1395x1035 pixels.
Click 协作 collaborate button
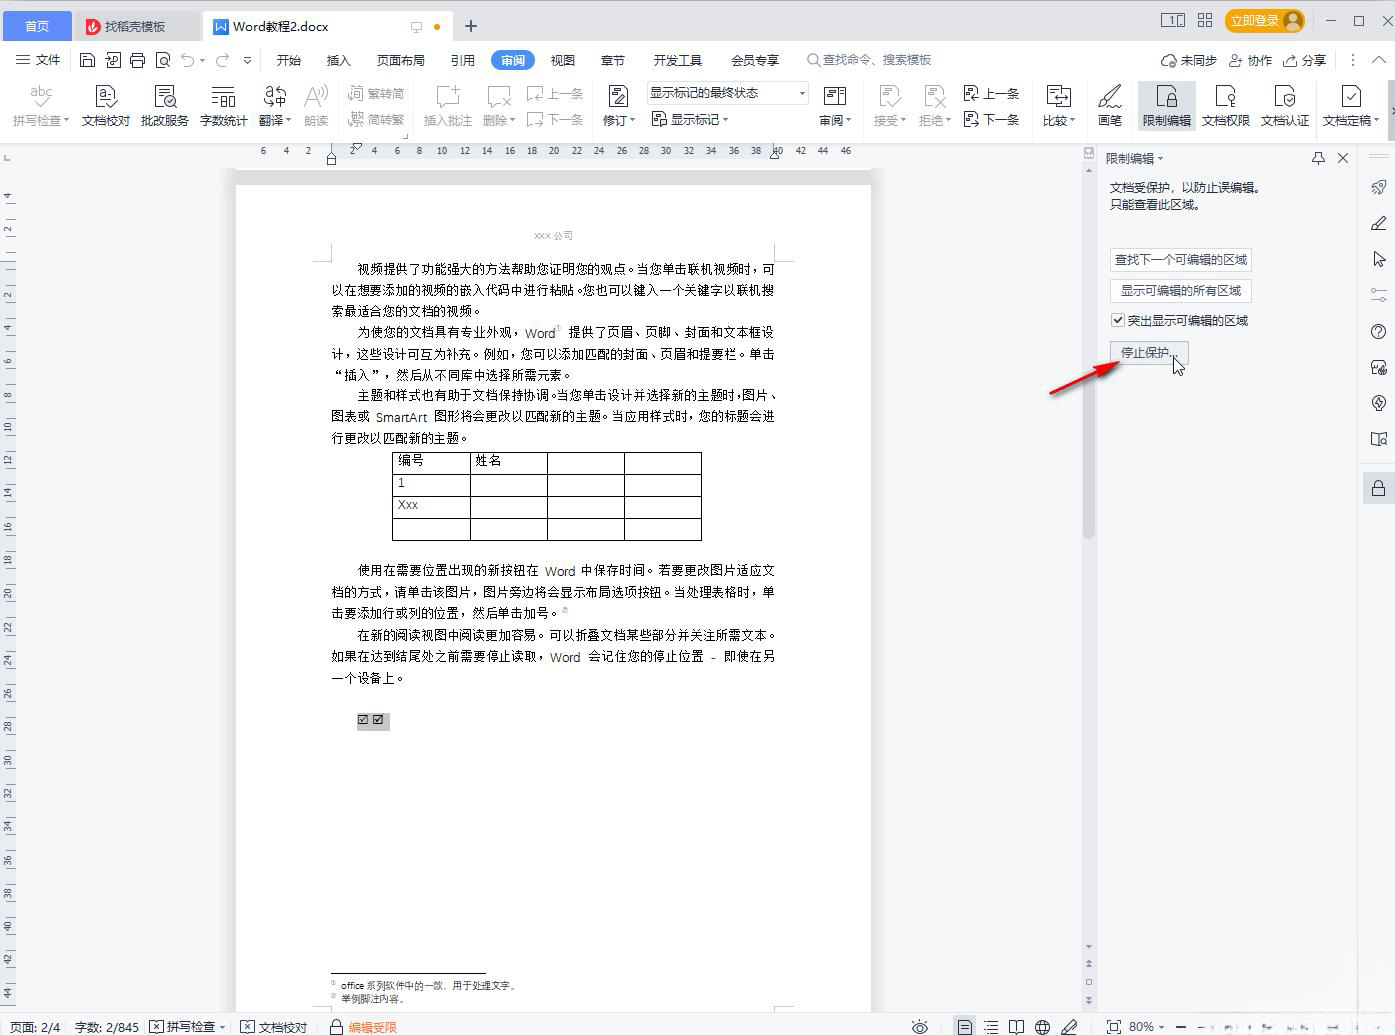click(x=1250, y=60)
